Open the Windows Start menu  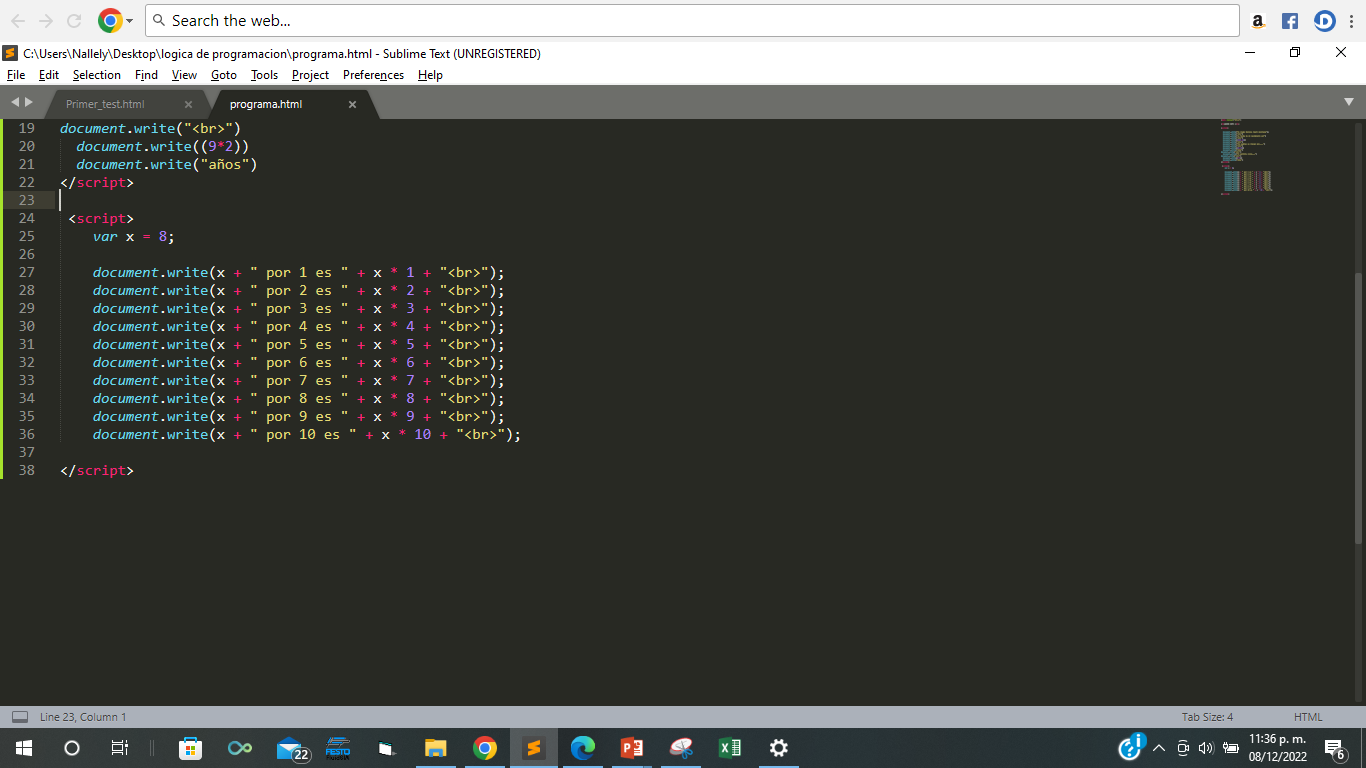tap(24, 748)
